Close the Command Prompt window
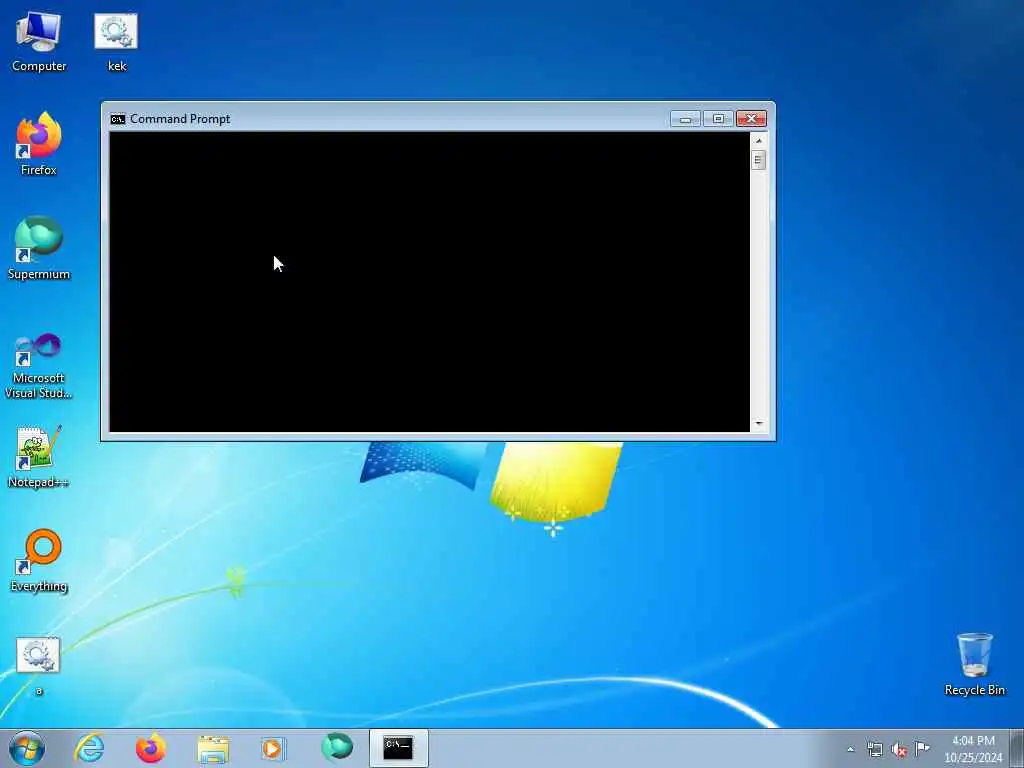 click(x=751, y=119)
